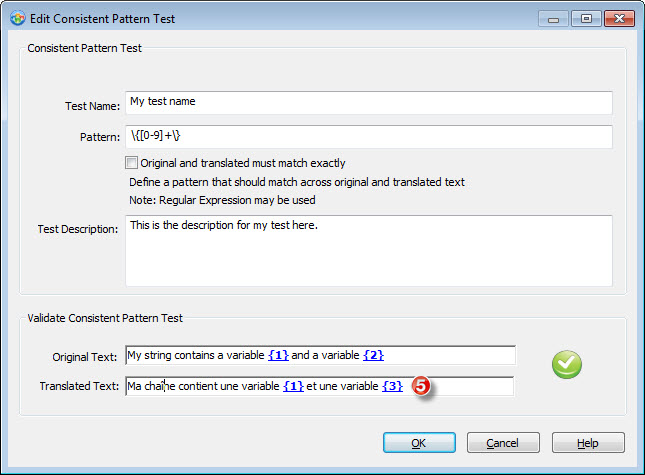Focus the Test Name field

click(x=369, y=103)
